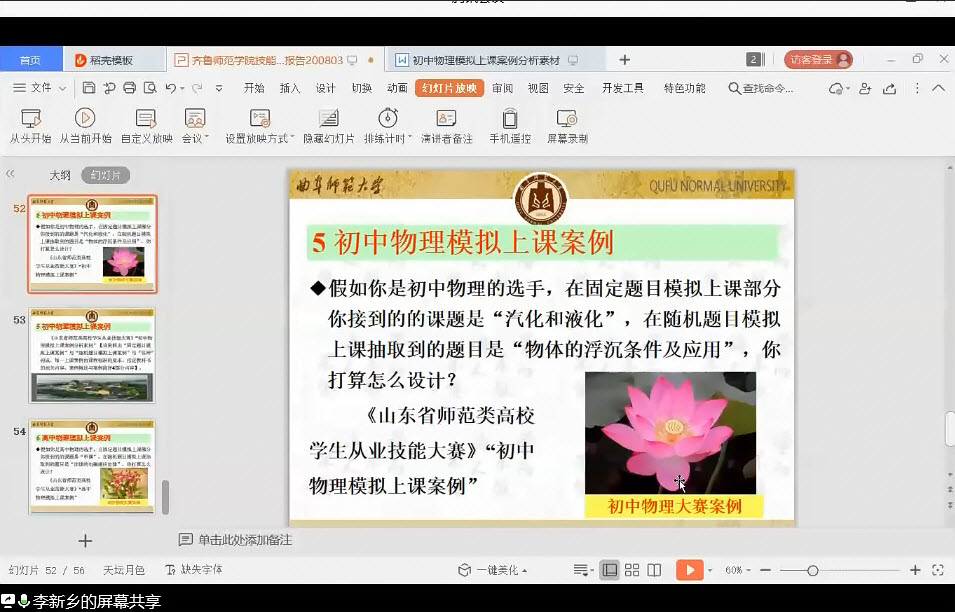The width and height of the screenshot is (955, 612).
Task: Switch panel to 大纲 outline view
Action: pyautogui.click(x=60, y=175)
